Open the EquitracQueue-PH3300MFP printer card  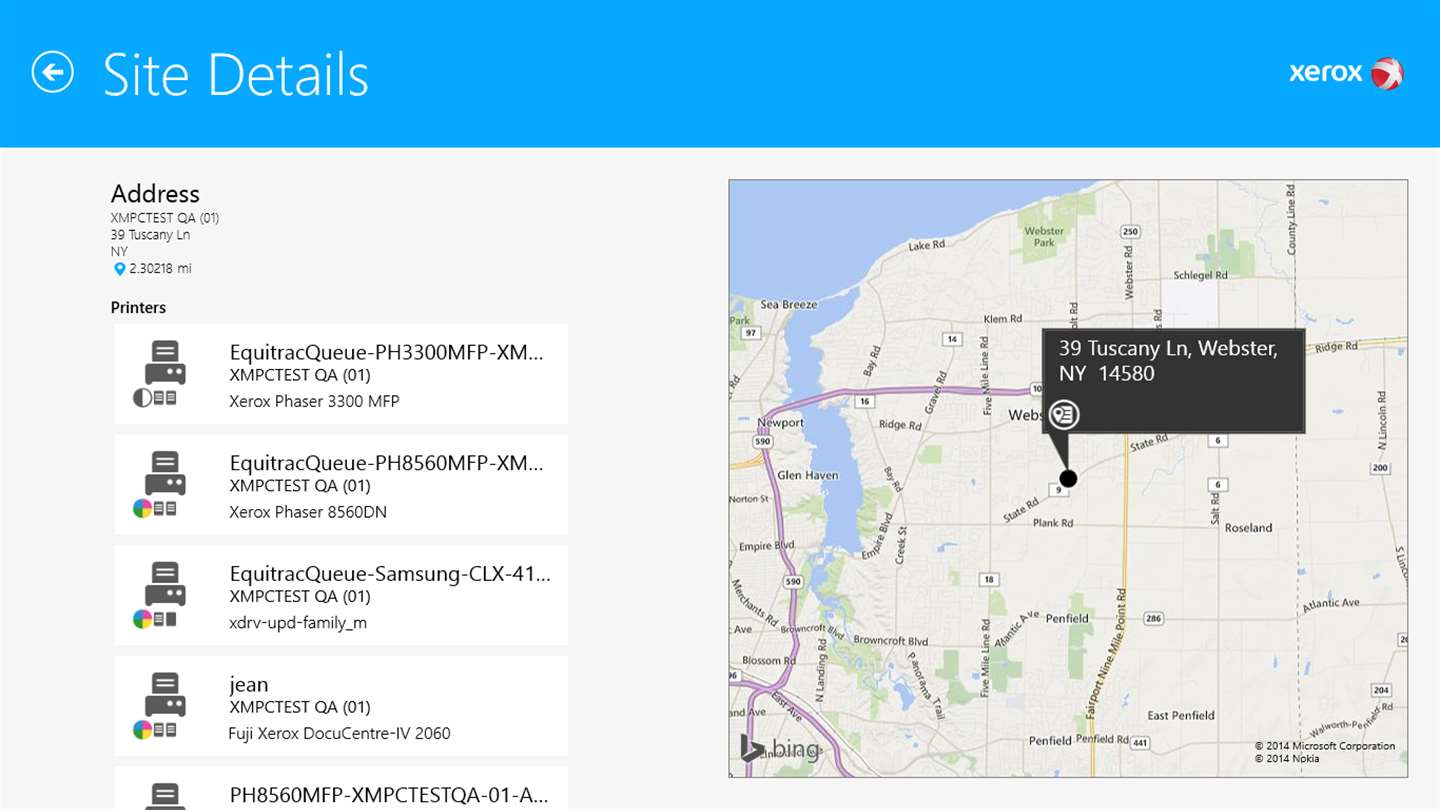[341, 374]
